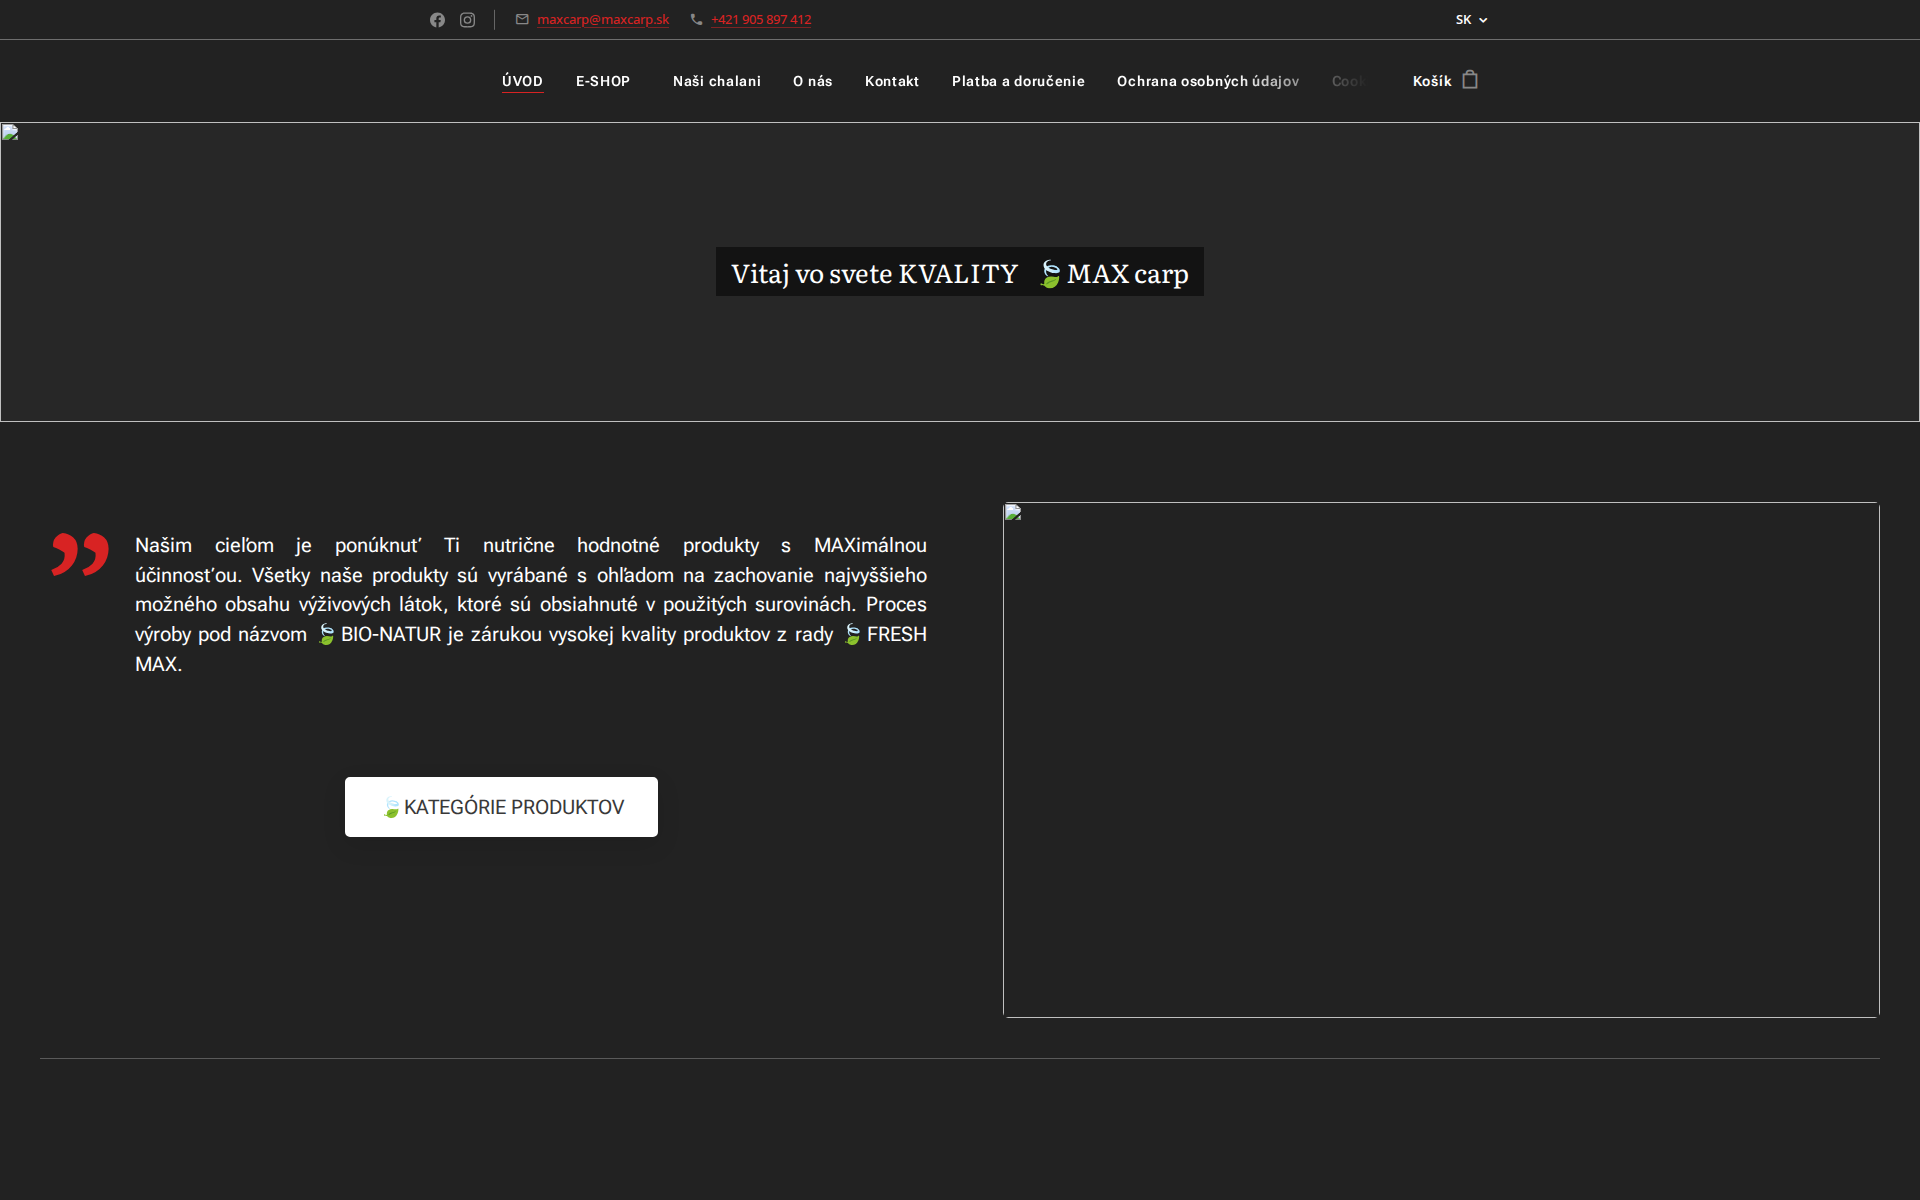Open Ochrana osobných údajov page
1920x1200 pixels.
click(1207, 81)
